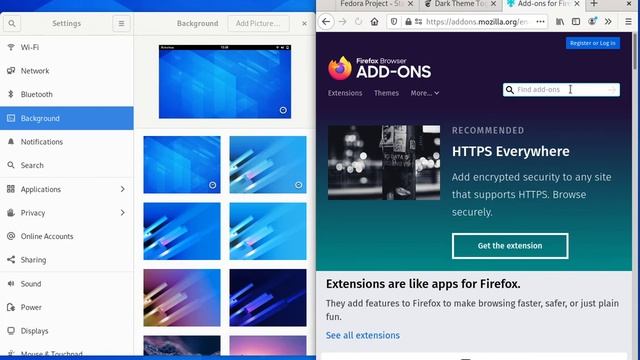The width and height of the screenshot is (640, 360).
Task: Click the Privacy hand icon
Action: (11, 213)
